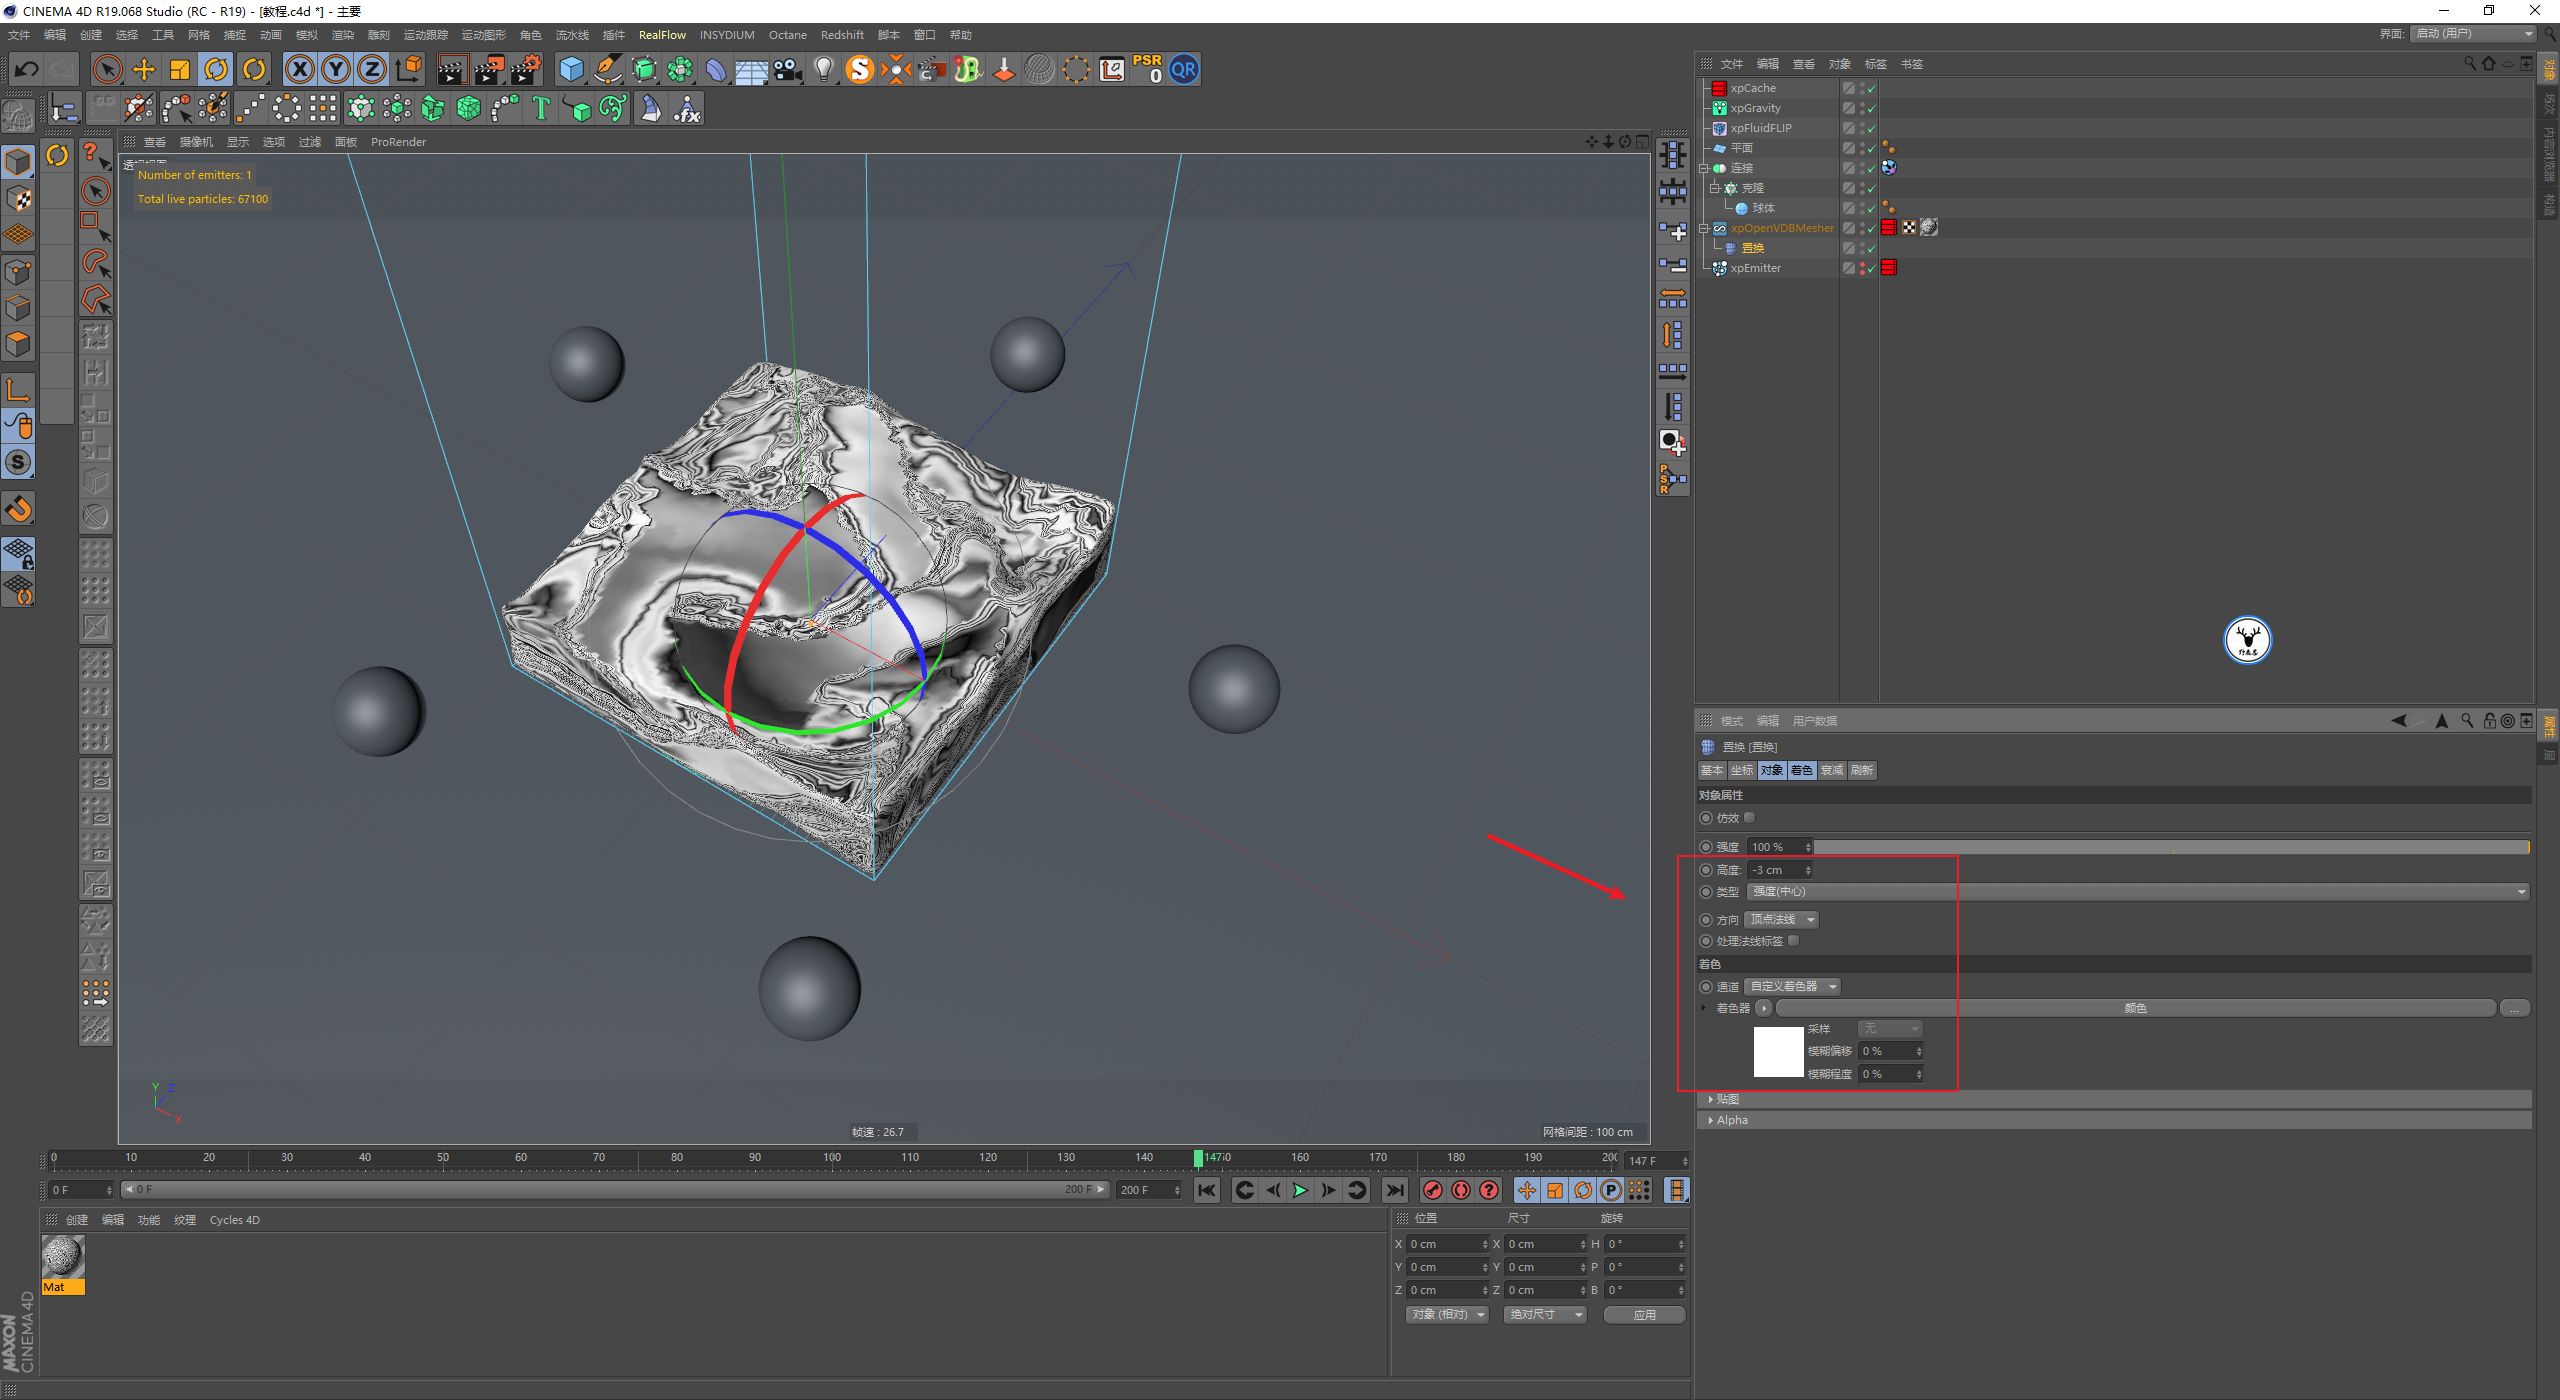Toggle xpEmitter enabled checkmark
This screenshot has width=2560, height=1400.
pyautogui.click(x=1871, y=268)
